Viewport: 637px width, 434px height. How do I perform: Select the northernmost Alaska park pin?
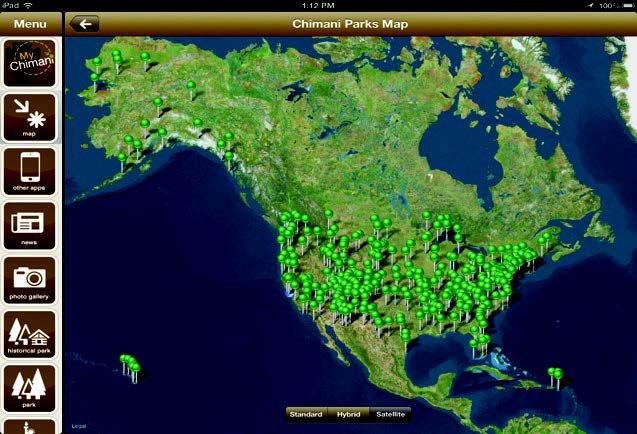pos(116,53)
